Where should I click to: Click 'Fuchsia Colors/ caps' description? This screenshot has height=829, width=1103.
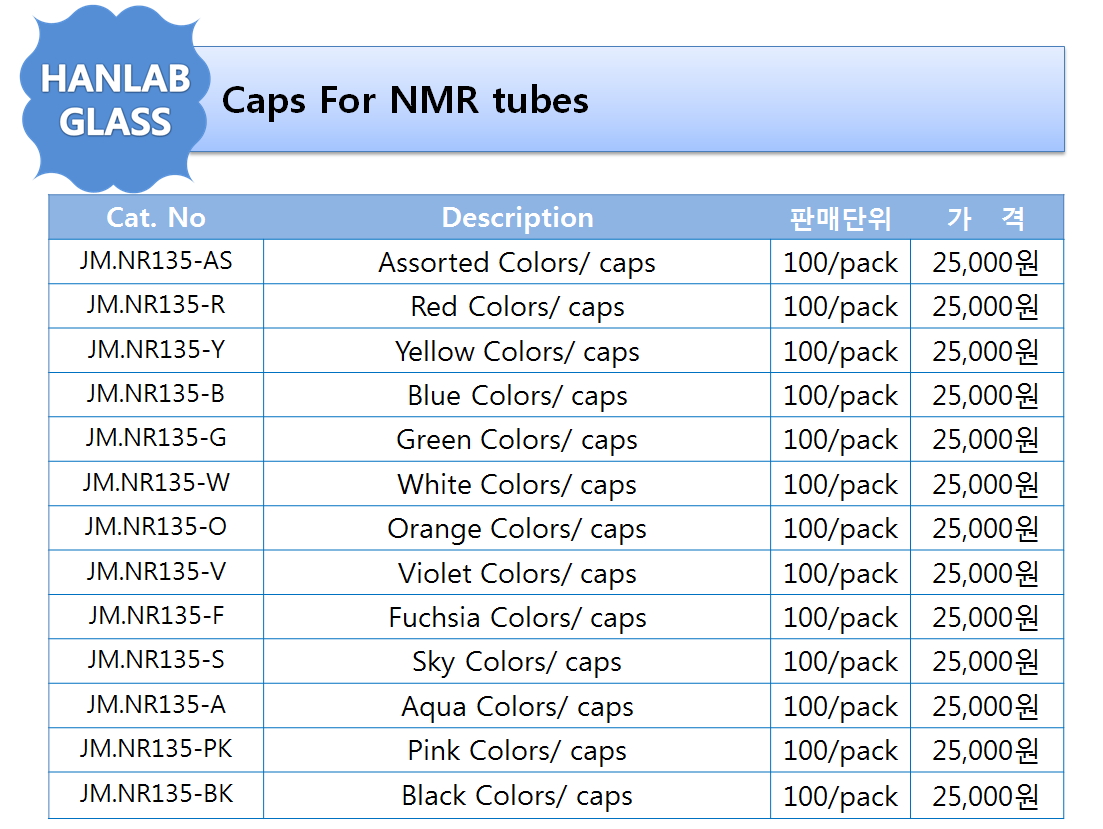[517, 618]
